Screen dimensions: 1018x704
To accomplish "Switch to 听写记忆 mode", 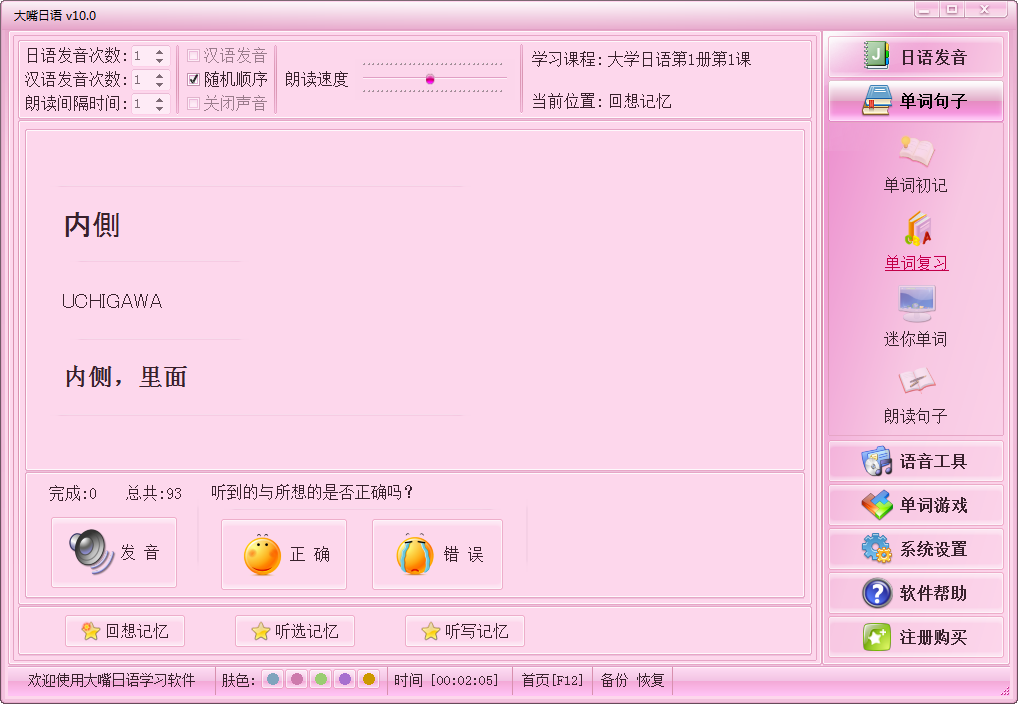I will (465, 631).
